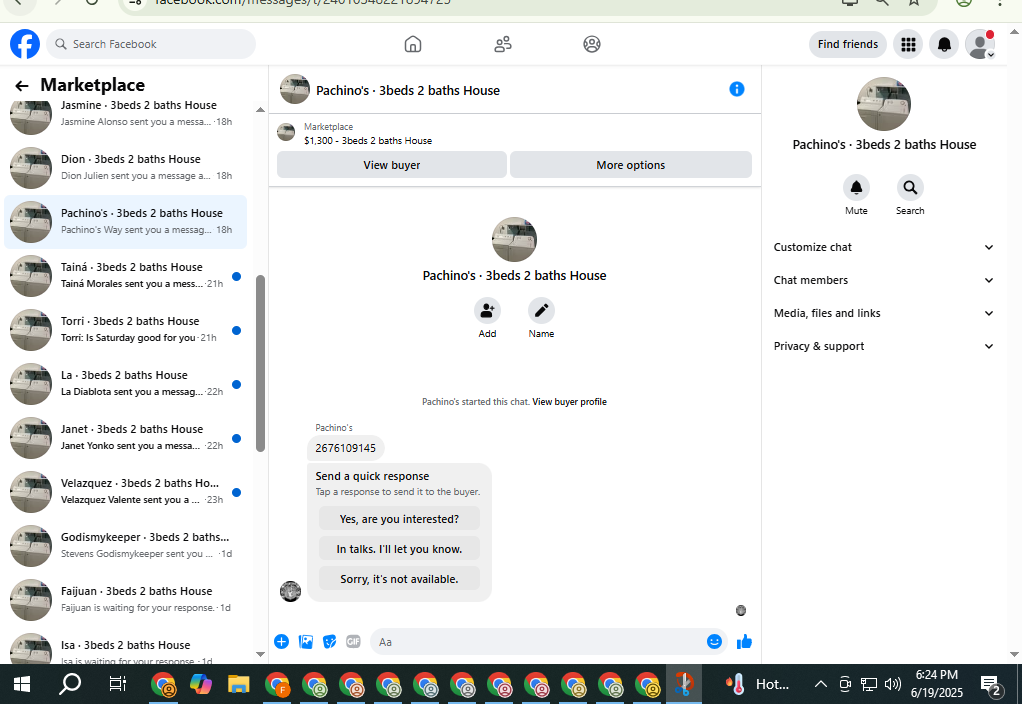Choose a GIF in the composer
This screenshot has height=704, width=1022.
tap(353, 641)
